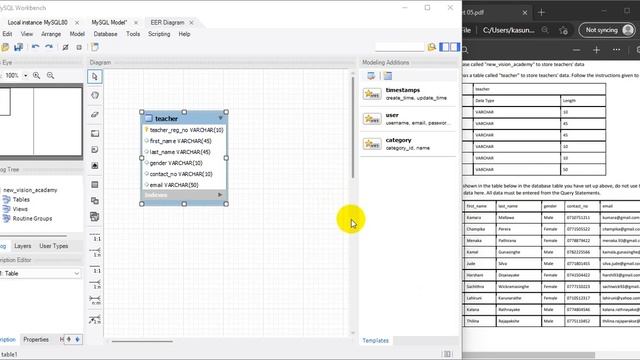Zoom in on the diagram with the plus magnifier

point(36,76)
